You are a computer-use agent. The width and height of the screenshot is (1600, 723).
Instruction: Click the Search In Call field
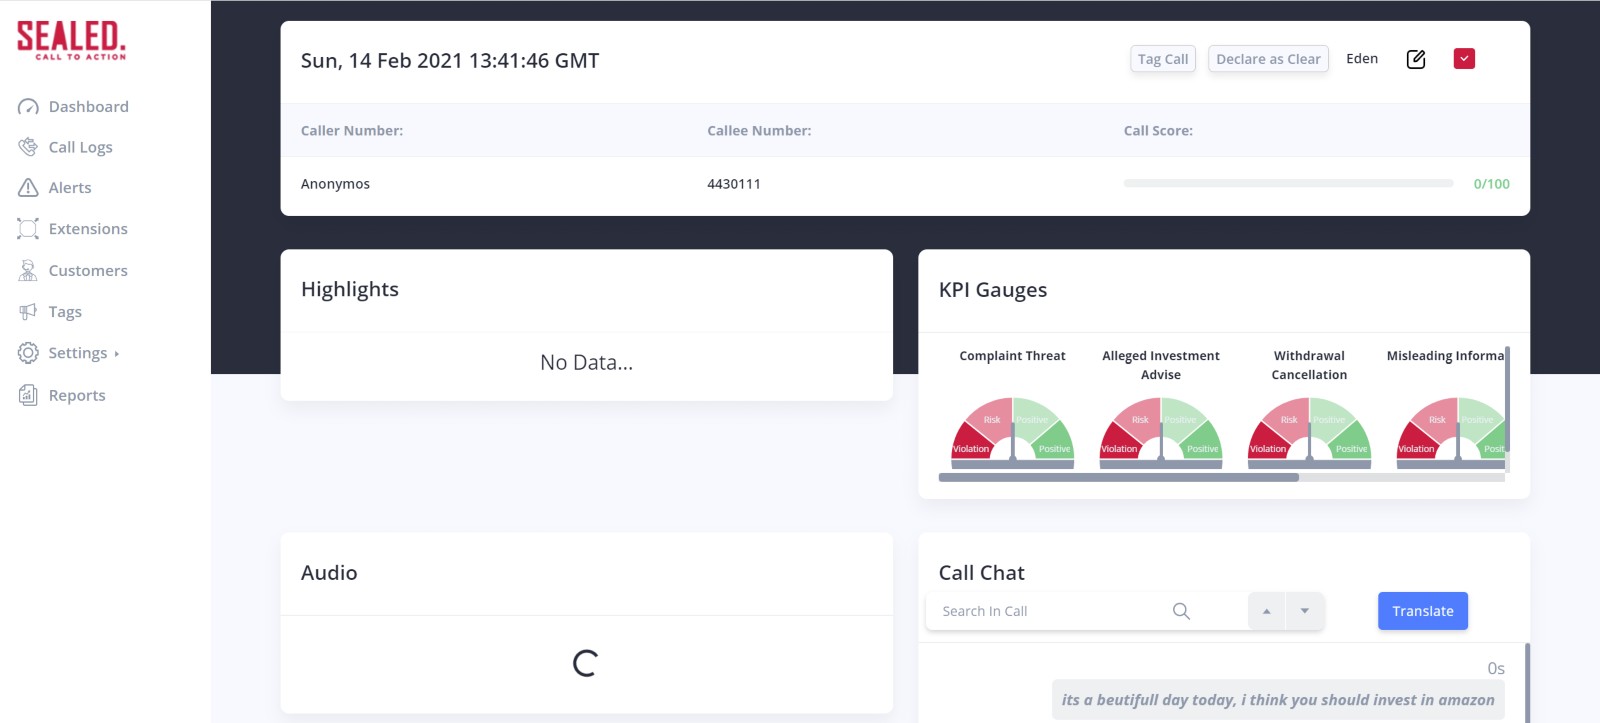pos(1050,611)
